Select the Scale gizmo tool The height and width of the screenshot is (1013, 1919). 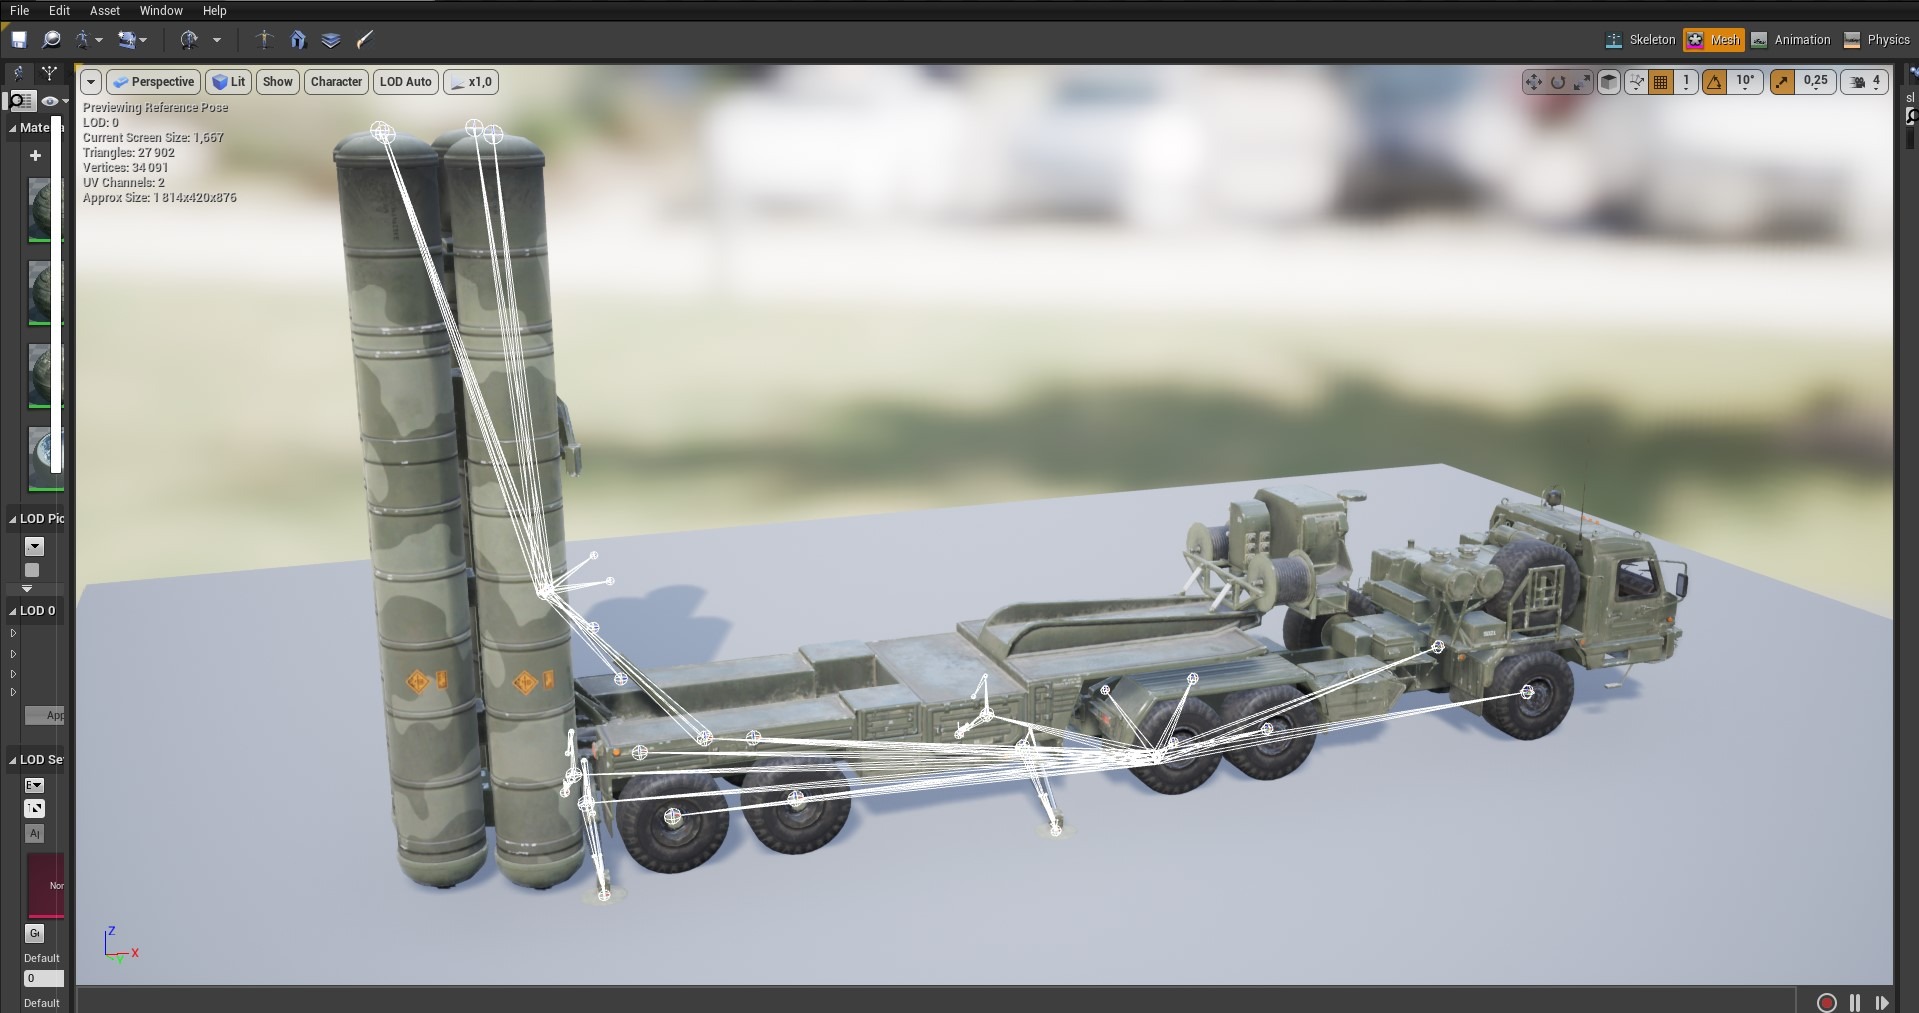coord(1581,82)
